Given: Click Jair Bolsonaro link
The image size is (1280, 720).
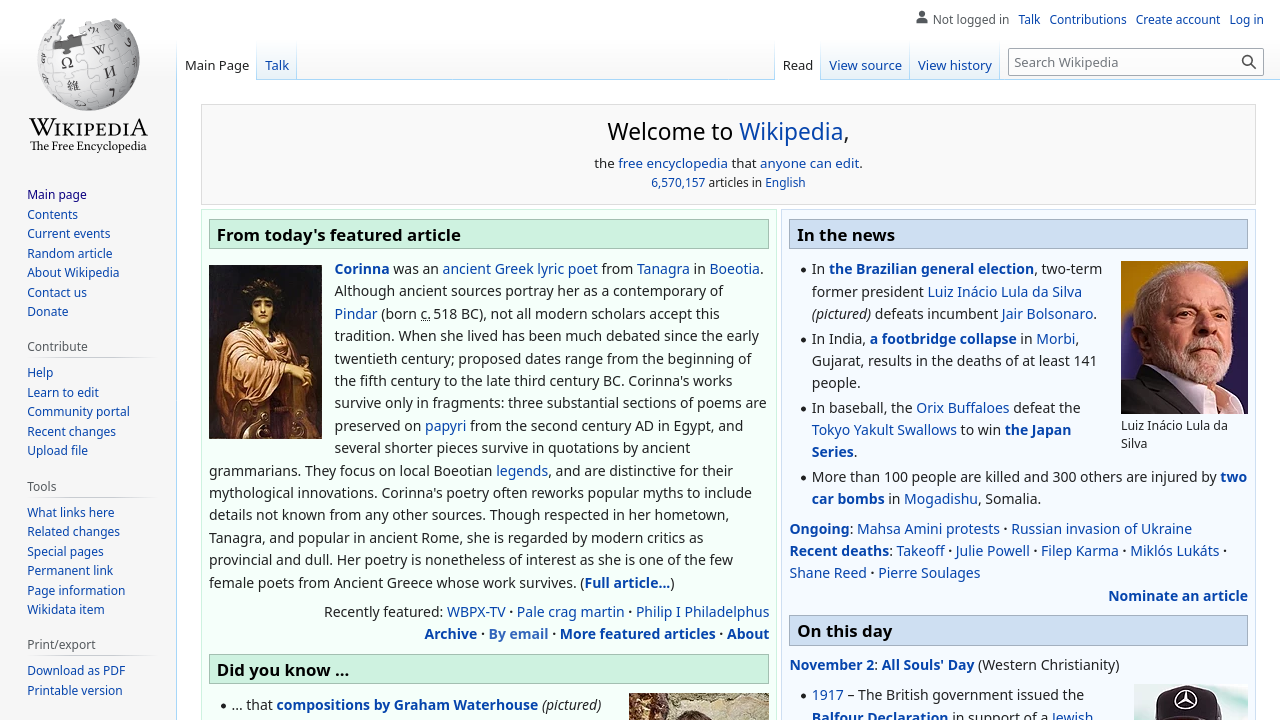Looking at the screenshot, I should [1047, 313].
